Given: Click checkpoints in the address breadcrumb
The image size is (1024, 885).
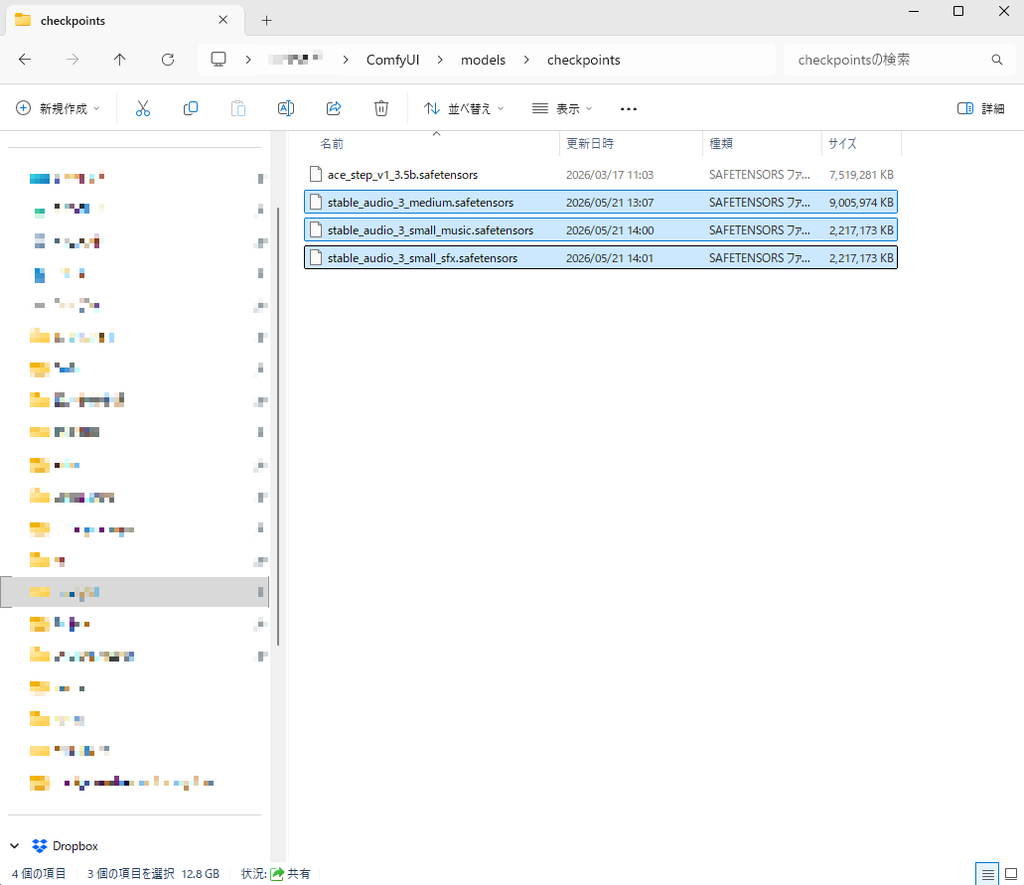Looking at the screenshot, I should 584,60.
